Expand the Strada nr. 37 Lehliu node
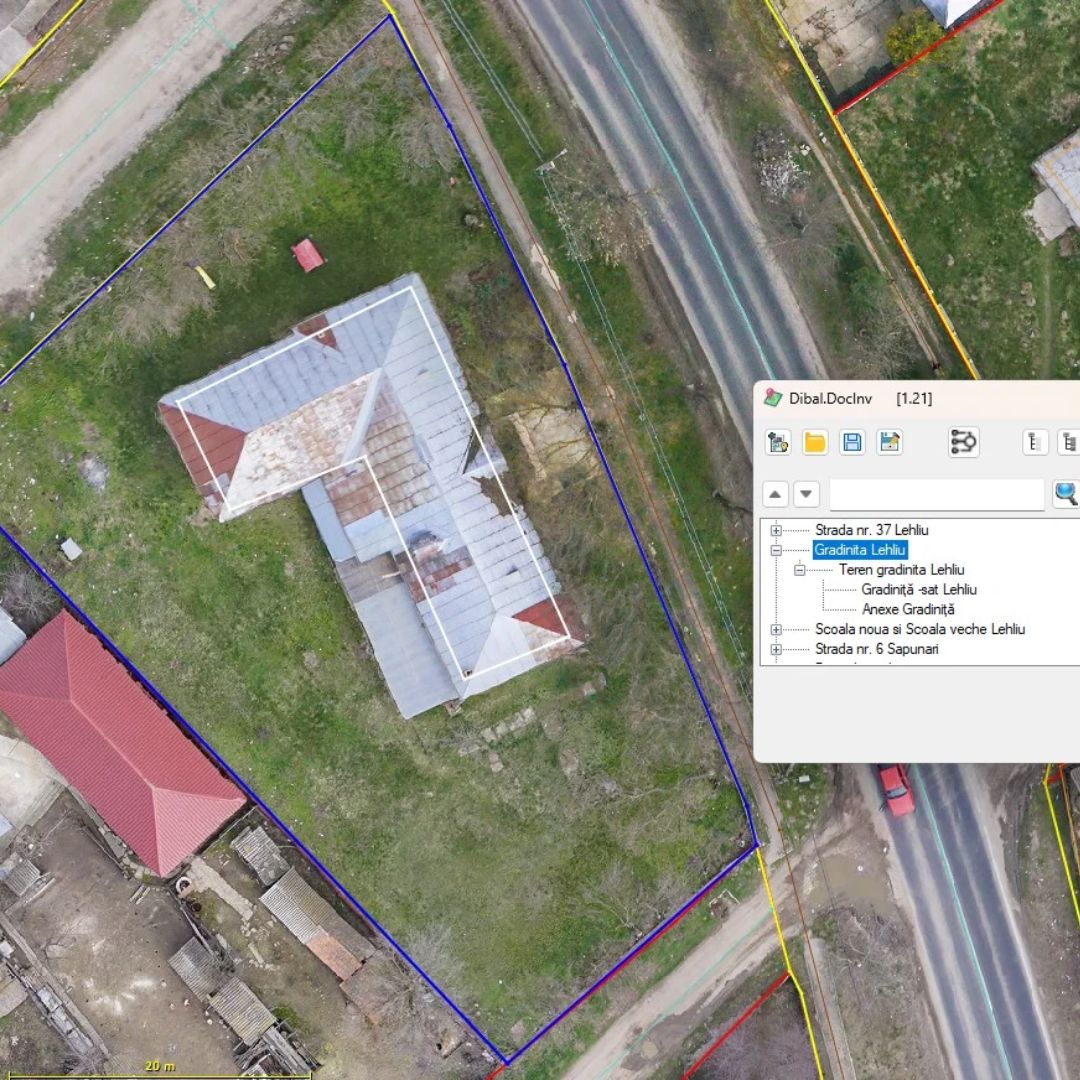 tap(776, 530)
